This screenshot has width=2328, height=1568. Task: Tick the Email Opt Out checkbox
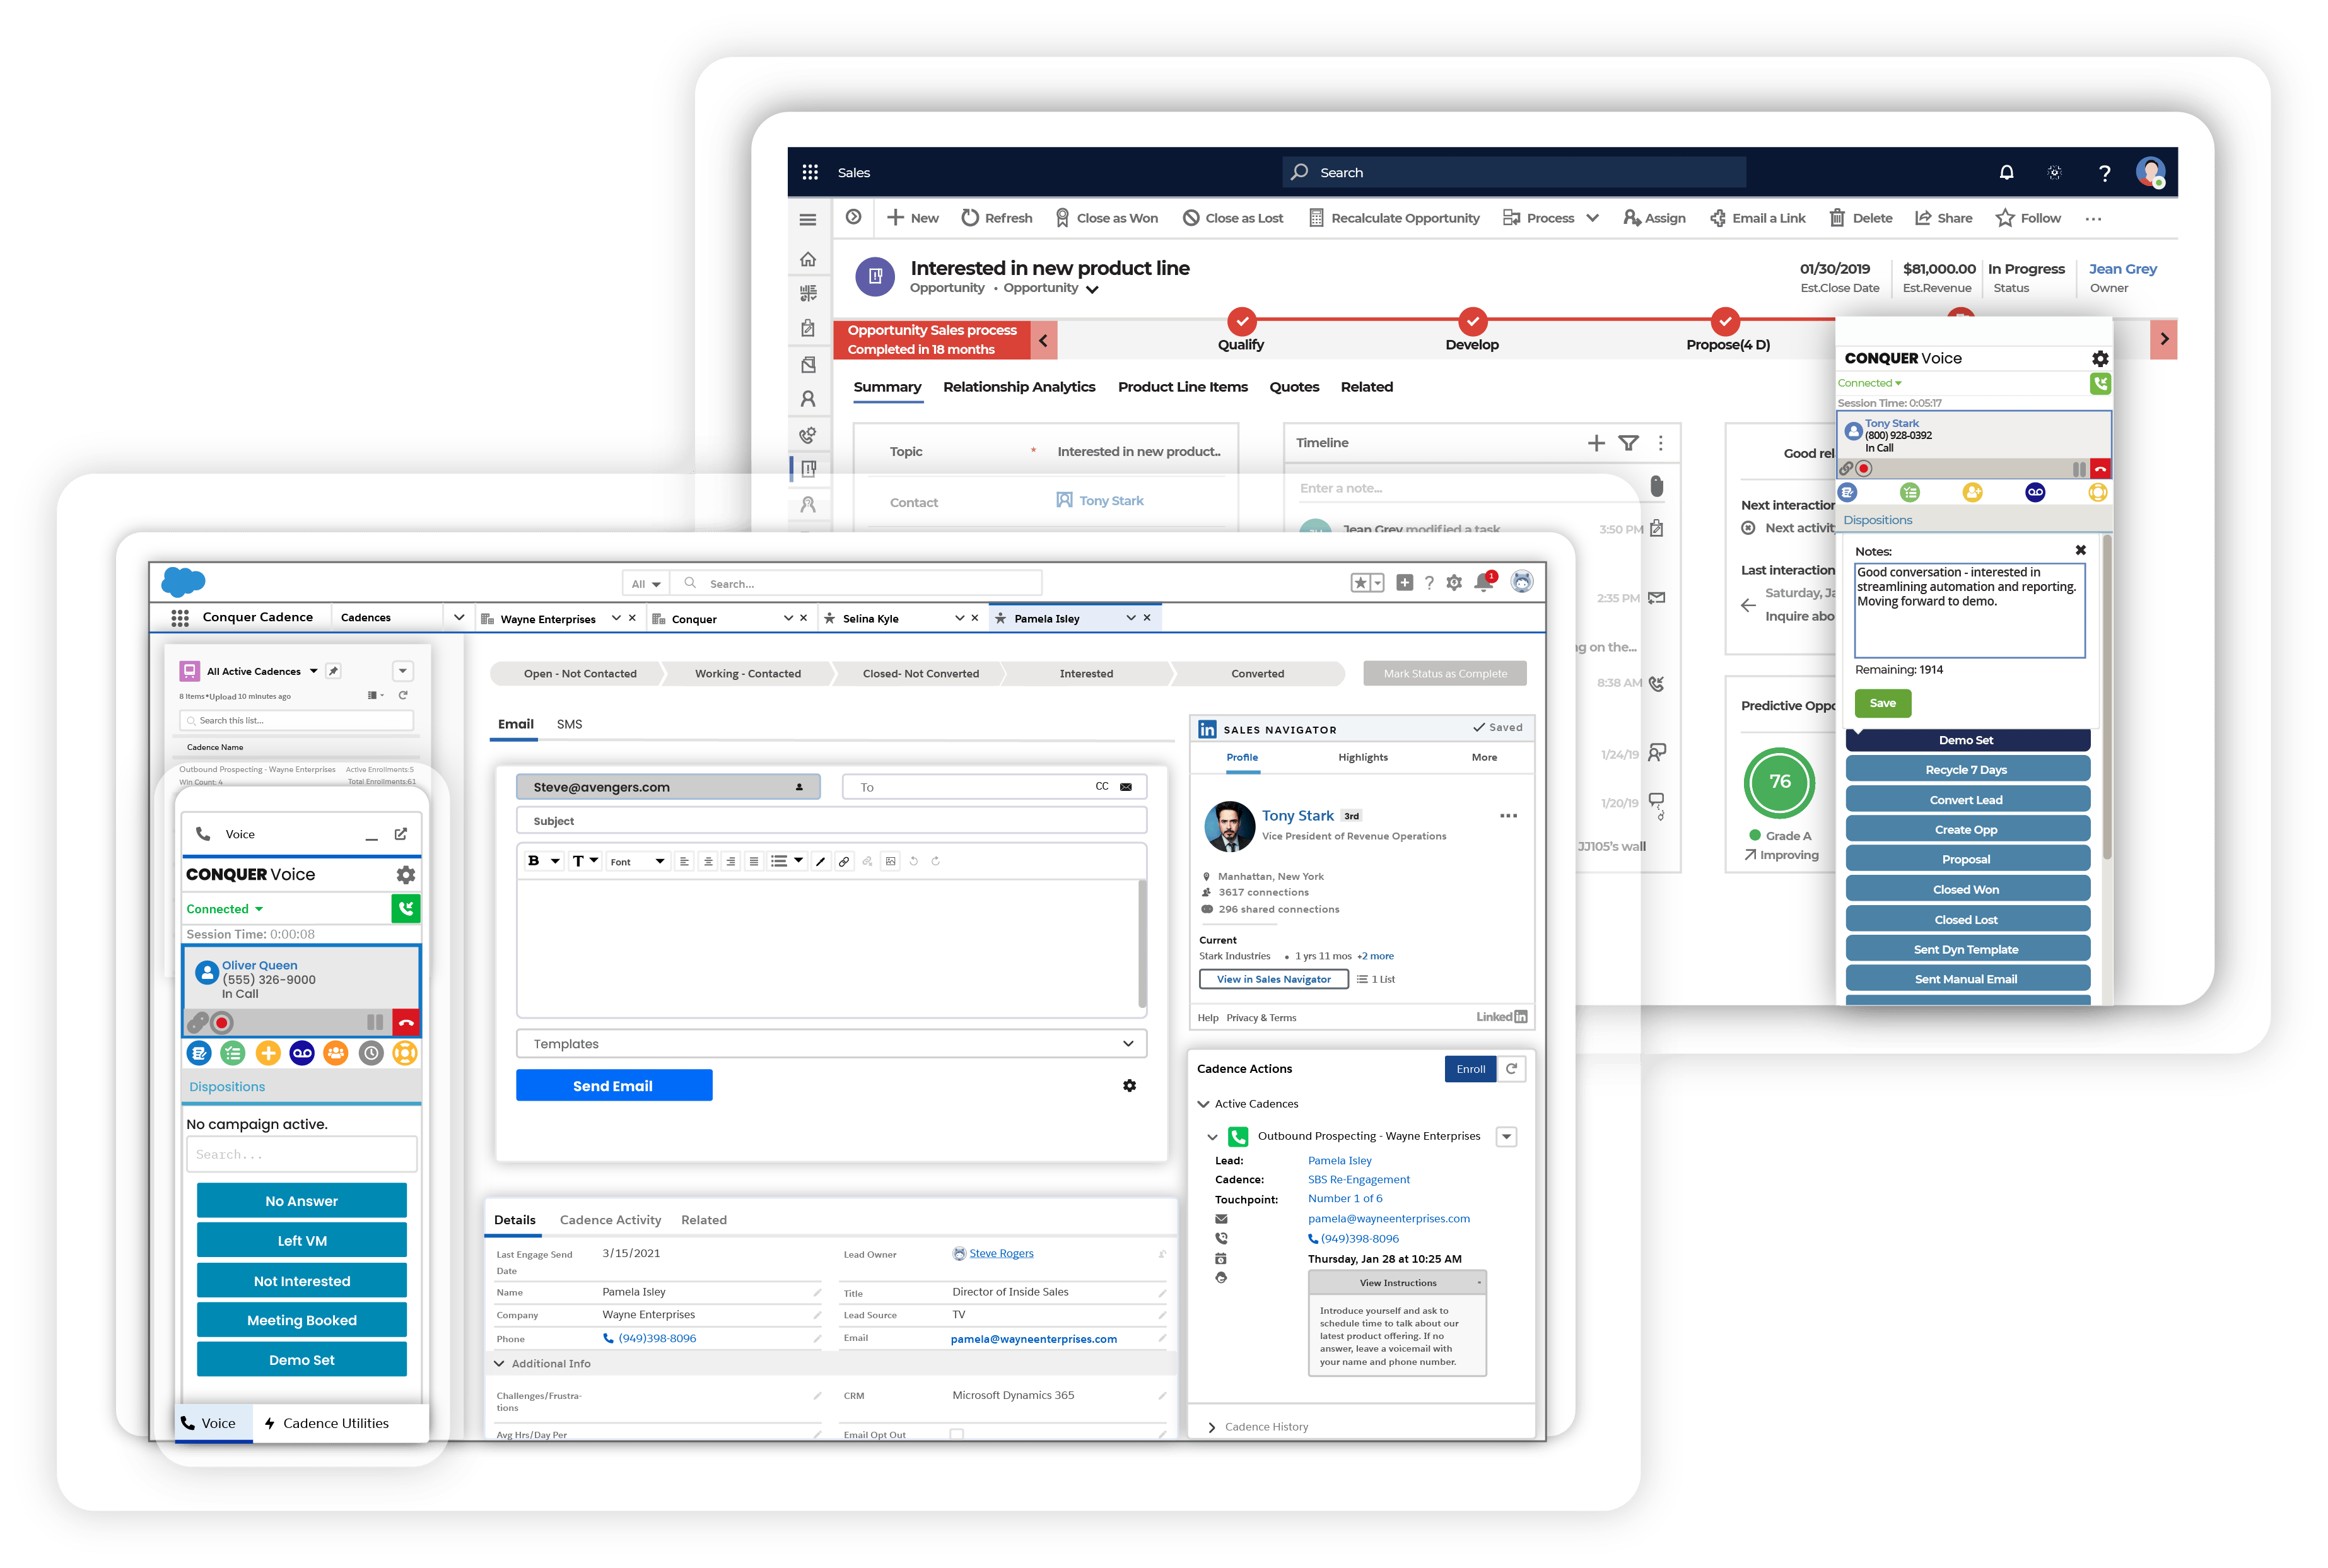coord(956,1434)
